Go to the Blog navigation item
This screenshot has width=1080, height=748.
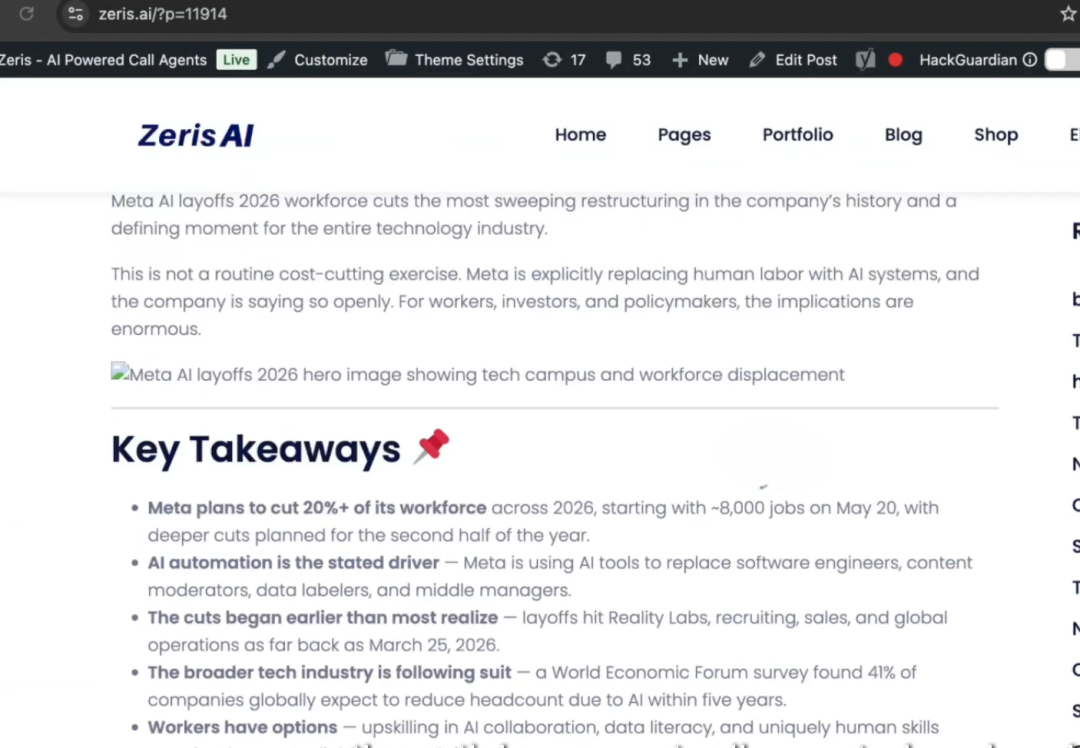pyautogui.click(x=903, y=135)
